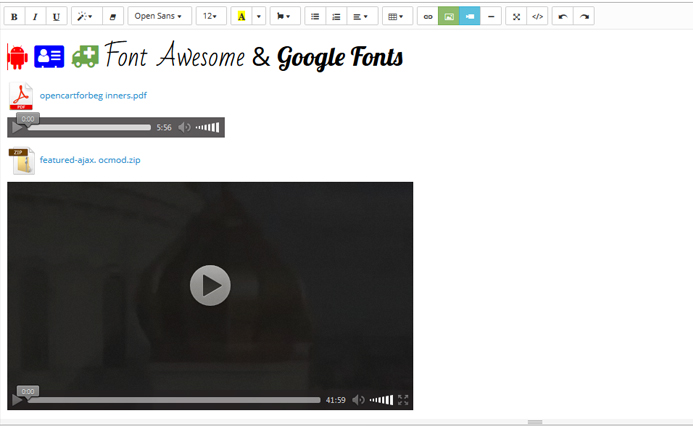Open the Open Sans font family dropdown
Viewport: 693px width, 428px height.
[x=160, y=16]
